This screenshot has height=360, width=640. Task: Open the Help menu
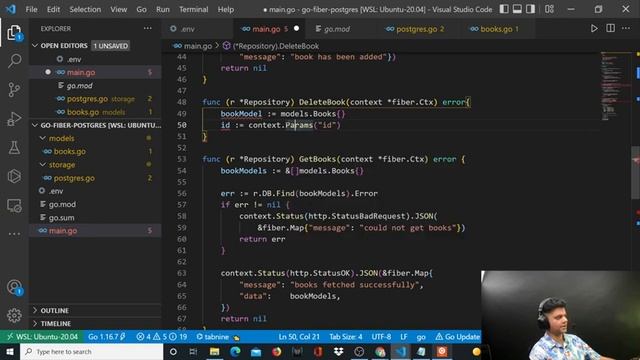(x=226, y=9)
